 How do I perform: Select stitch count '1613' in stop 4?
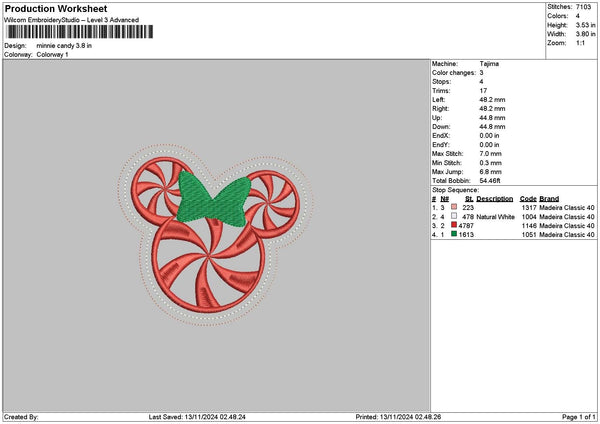click(466, 235)
